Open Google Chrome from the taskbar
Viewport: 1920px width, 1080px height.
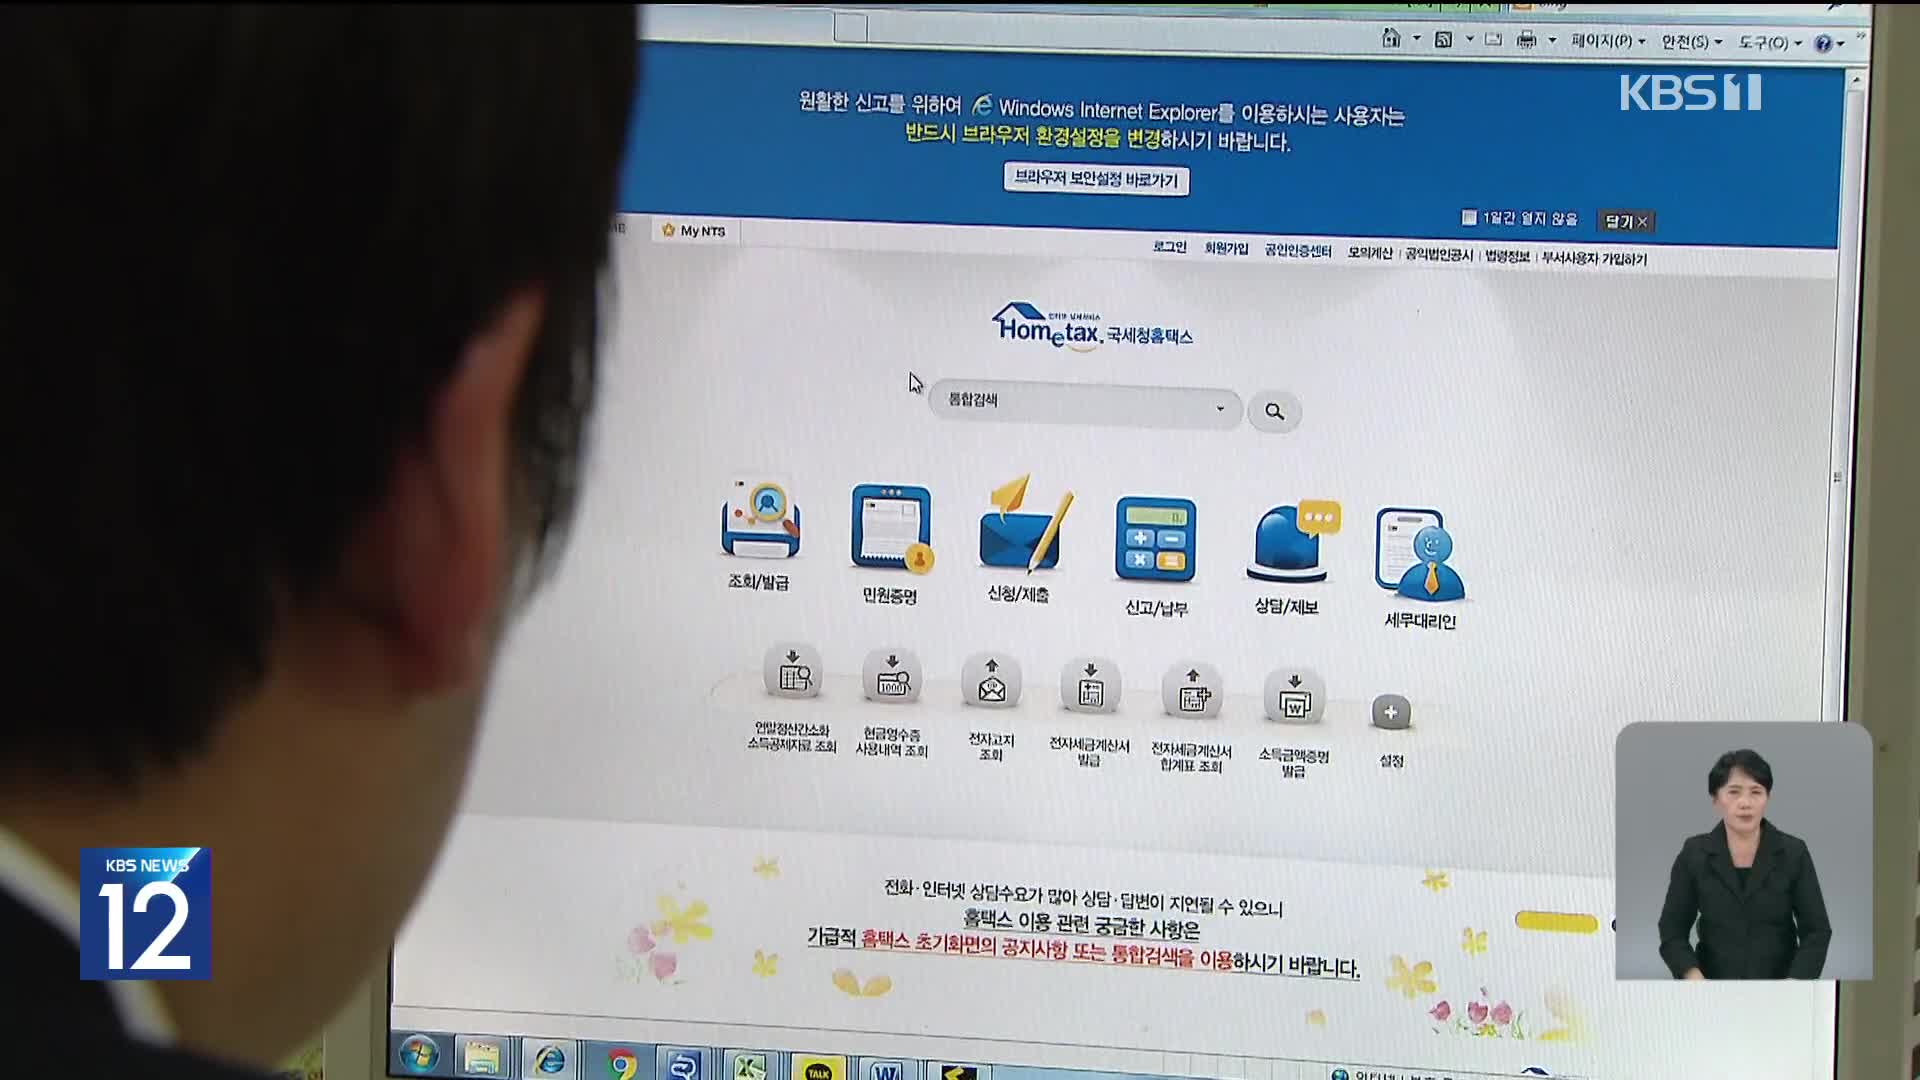pyautogui.click(x=620, y=1064)
